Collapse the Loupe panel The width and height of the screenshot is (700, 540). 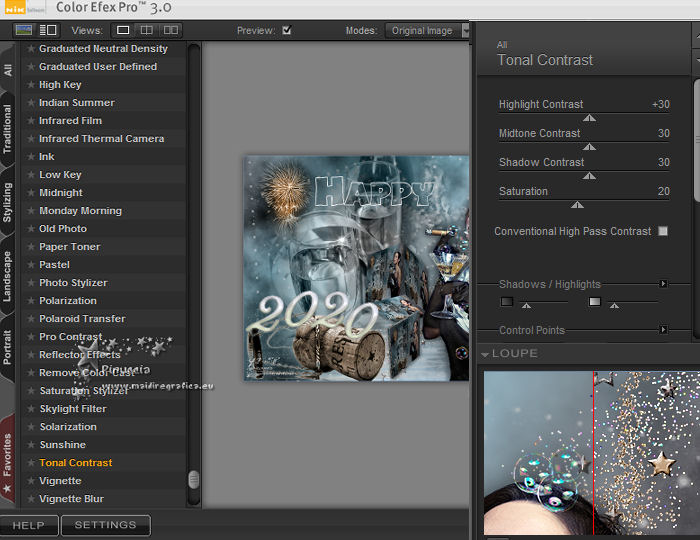(x=485, y=354)
